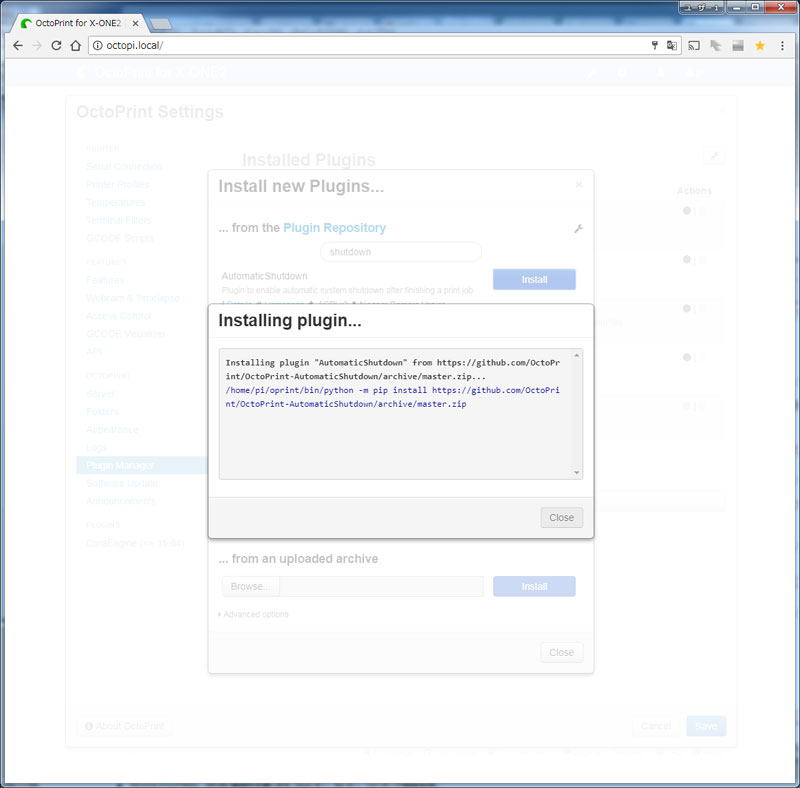Open the Chrome three-dot menu
Screen dimensions: 800x788
(782, 45)
